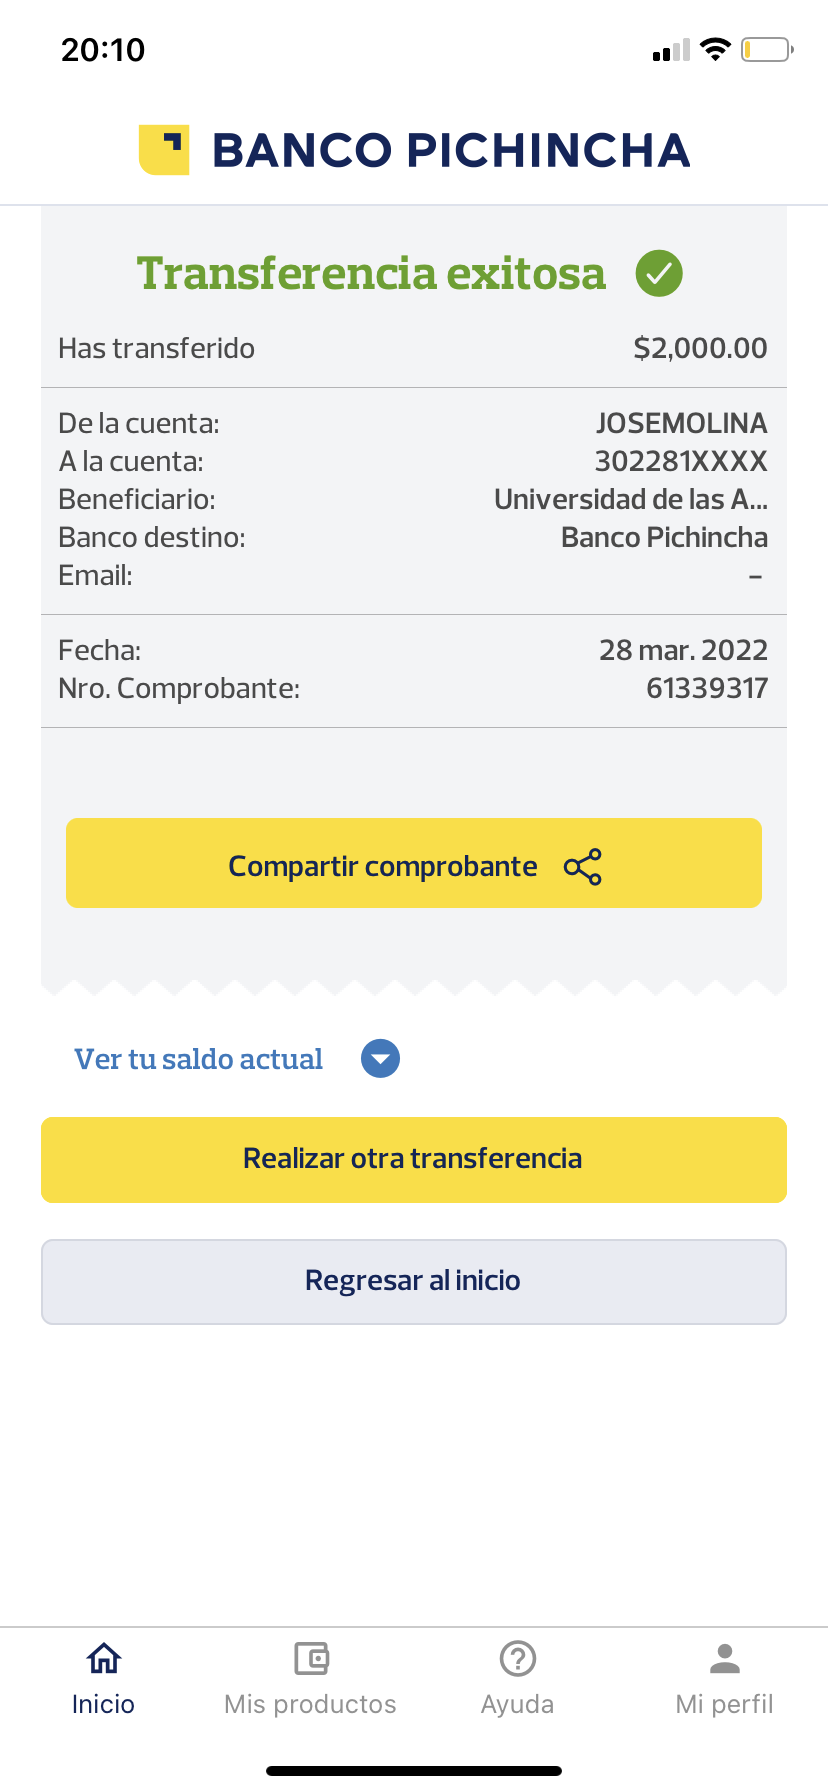Screen dimensions: 828x1792
Task: Tap the Inicio home icon
Action: coord(104,1659)
